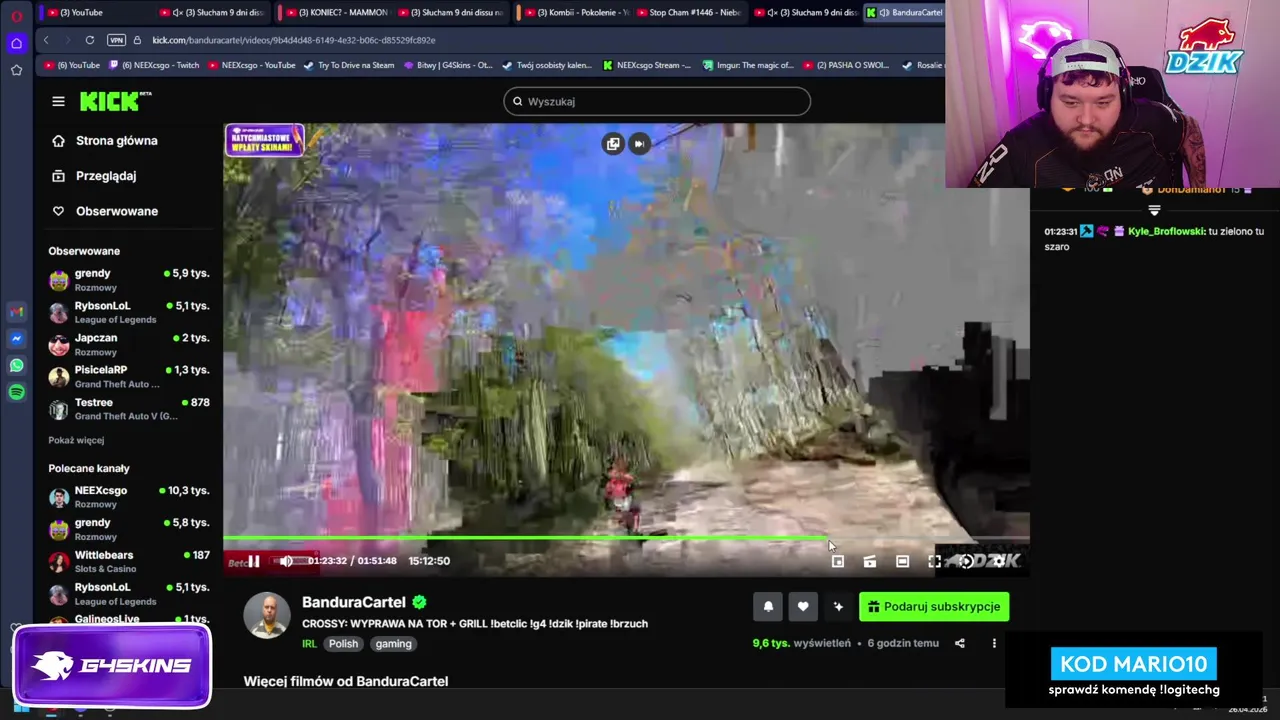1280x720 pixels.
Task: Open WhatsApp in Opera sidebar
Action: tap(16, 366)
